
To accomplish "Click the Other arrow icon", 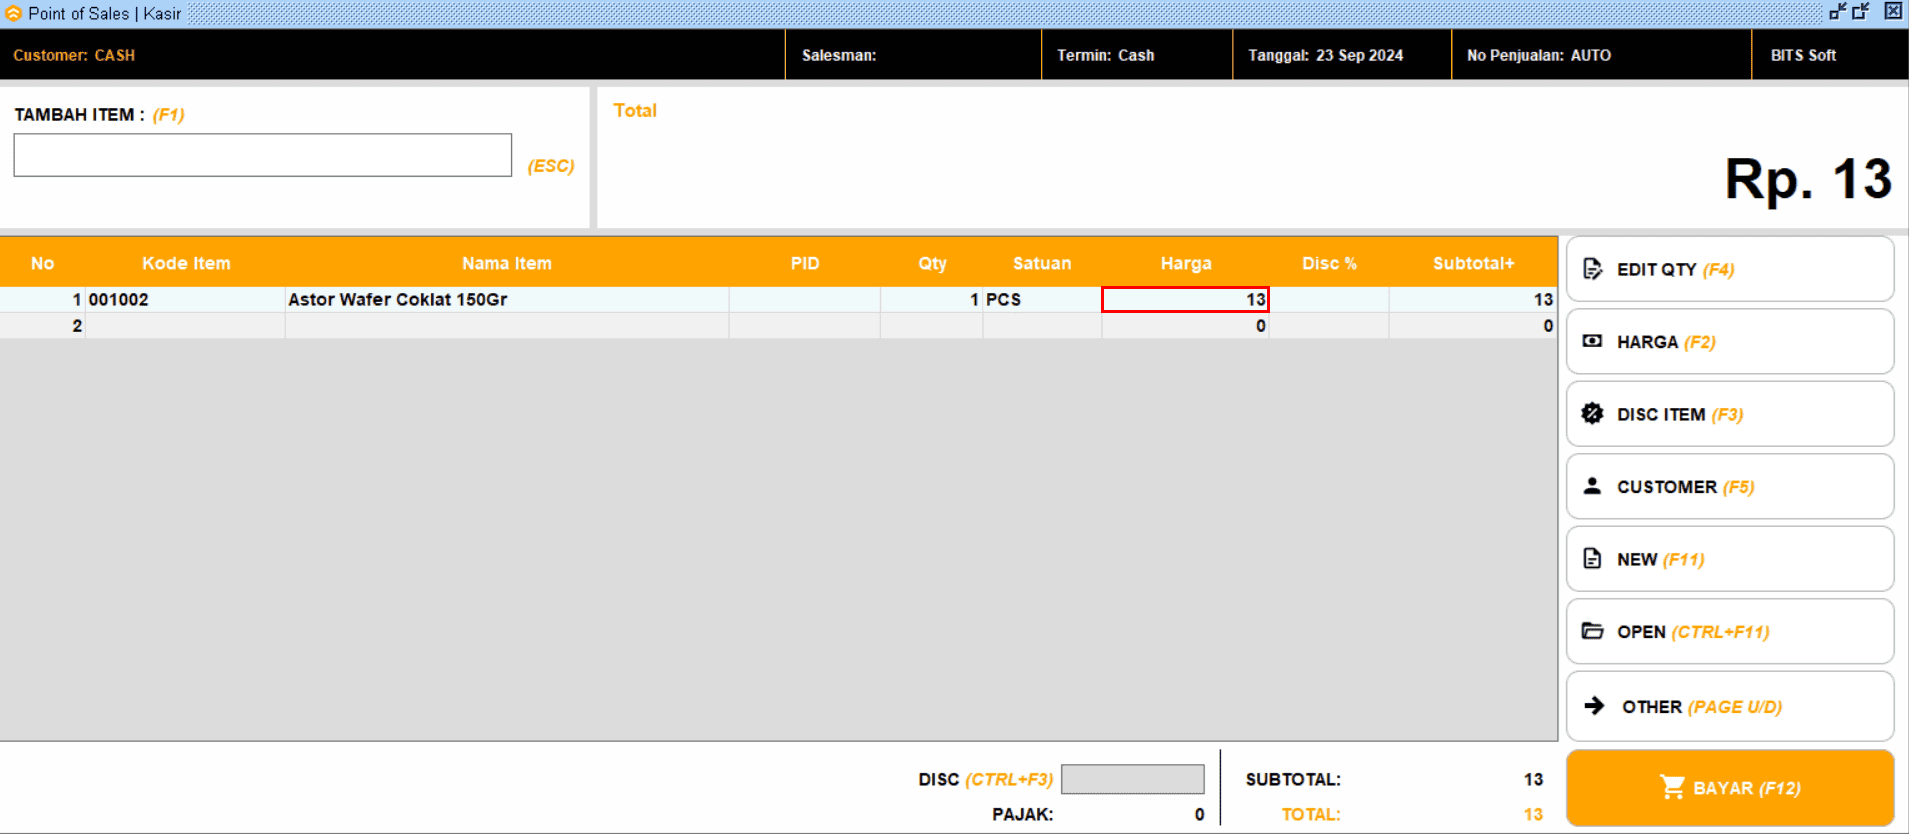I will click(1594, 706).
